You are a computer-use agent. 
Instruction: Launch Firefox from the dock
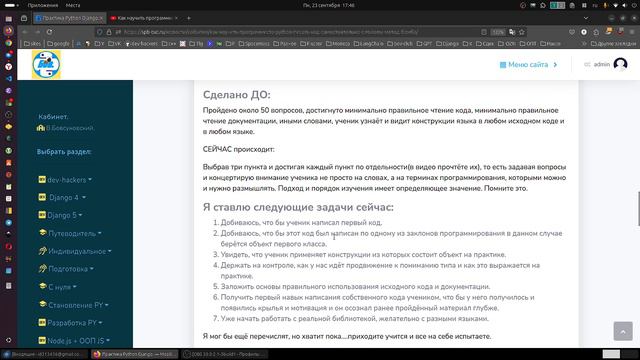pyautogui.click(x=9, y=31)
